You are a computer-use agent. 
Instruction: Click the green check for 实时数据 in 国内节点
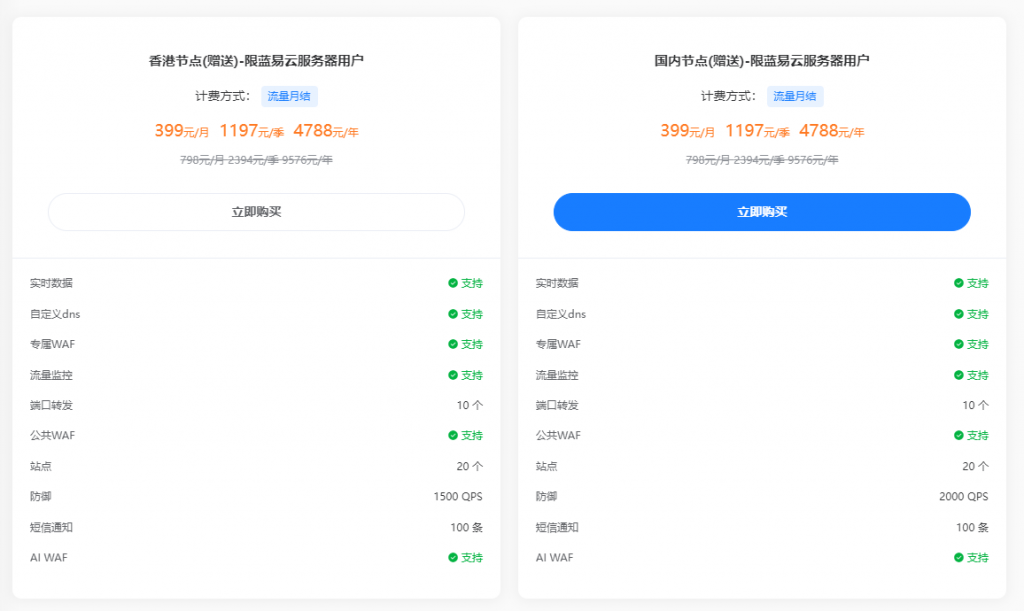tap(959, 283)
